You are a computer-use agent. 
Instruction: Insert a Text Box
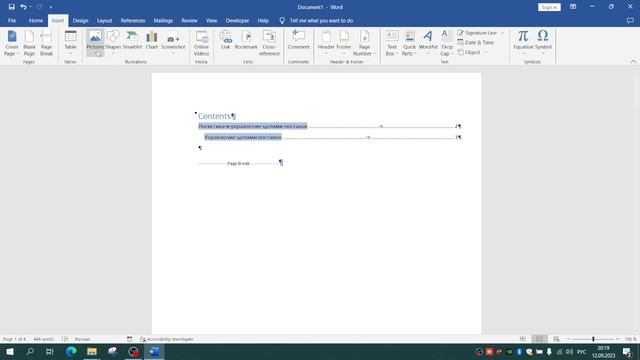coord(392,43)
